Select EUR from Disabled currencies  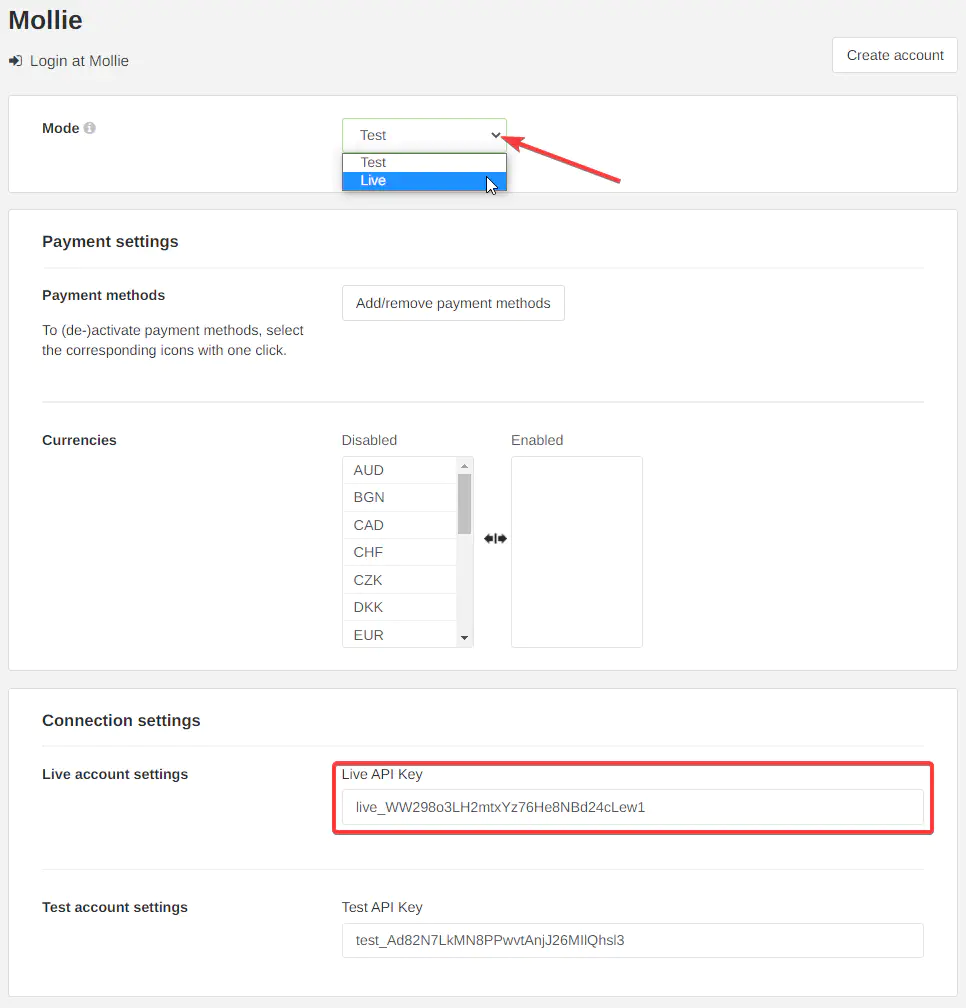[x=400, y=635]
